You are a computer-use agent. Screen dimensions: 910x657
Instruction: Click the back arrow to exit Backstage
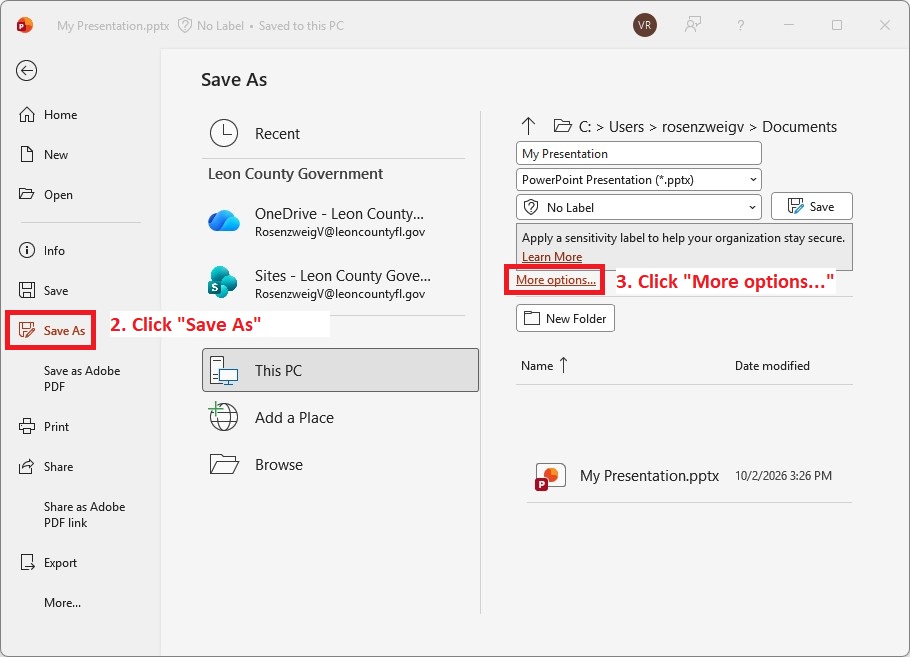click(27, 71)
